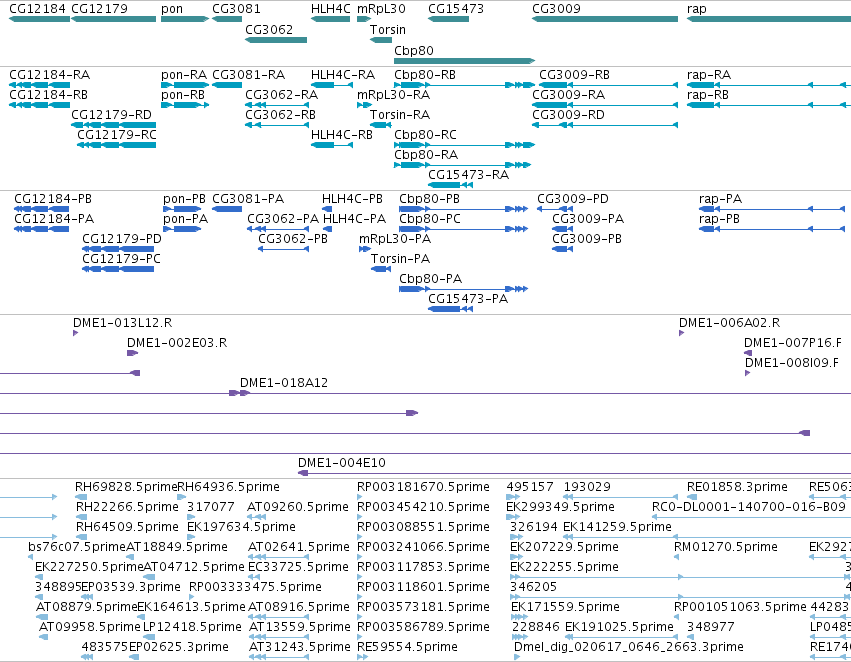Click protein HLH4C-PB
Screen dimensions: 851x662
(x=327, y=209)
